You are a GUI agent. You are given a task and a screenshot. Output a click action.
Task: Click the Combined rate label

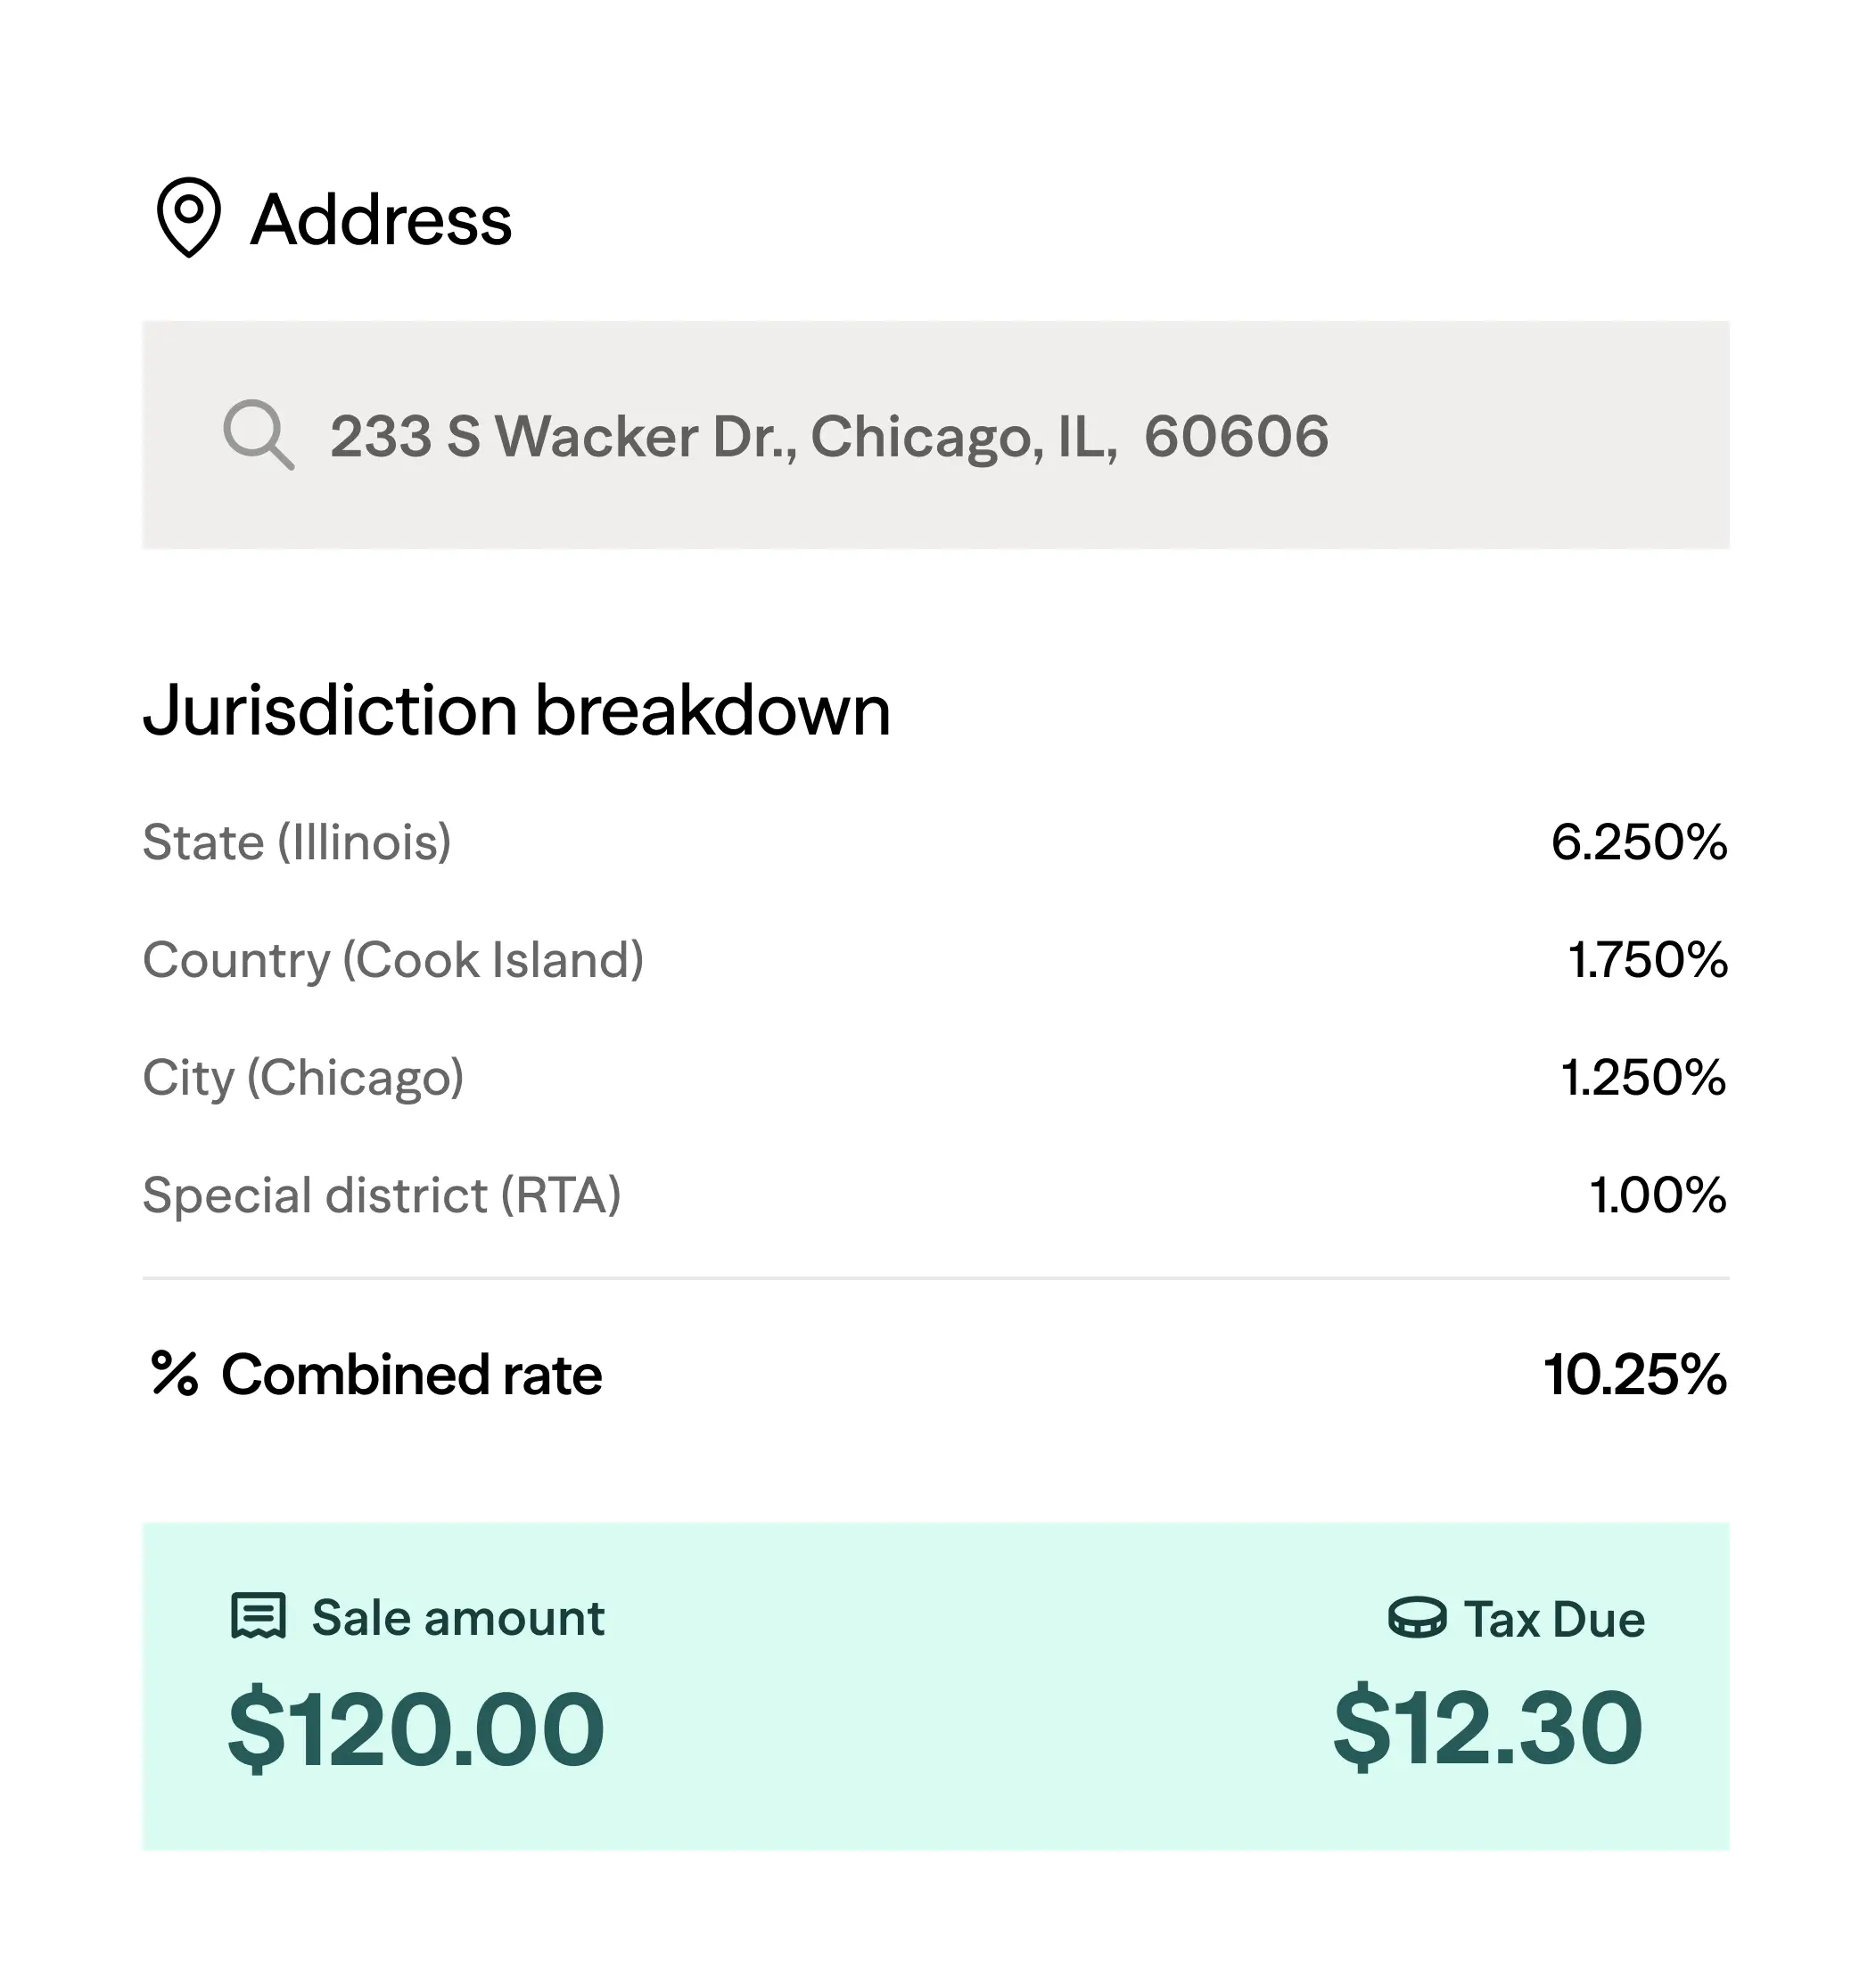point(411,1374)
